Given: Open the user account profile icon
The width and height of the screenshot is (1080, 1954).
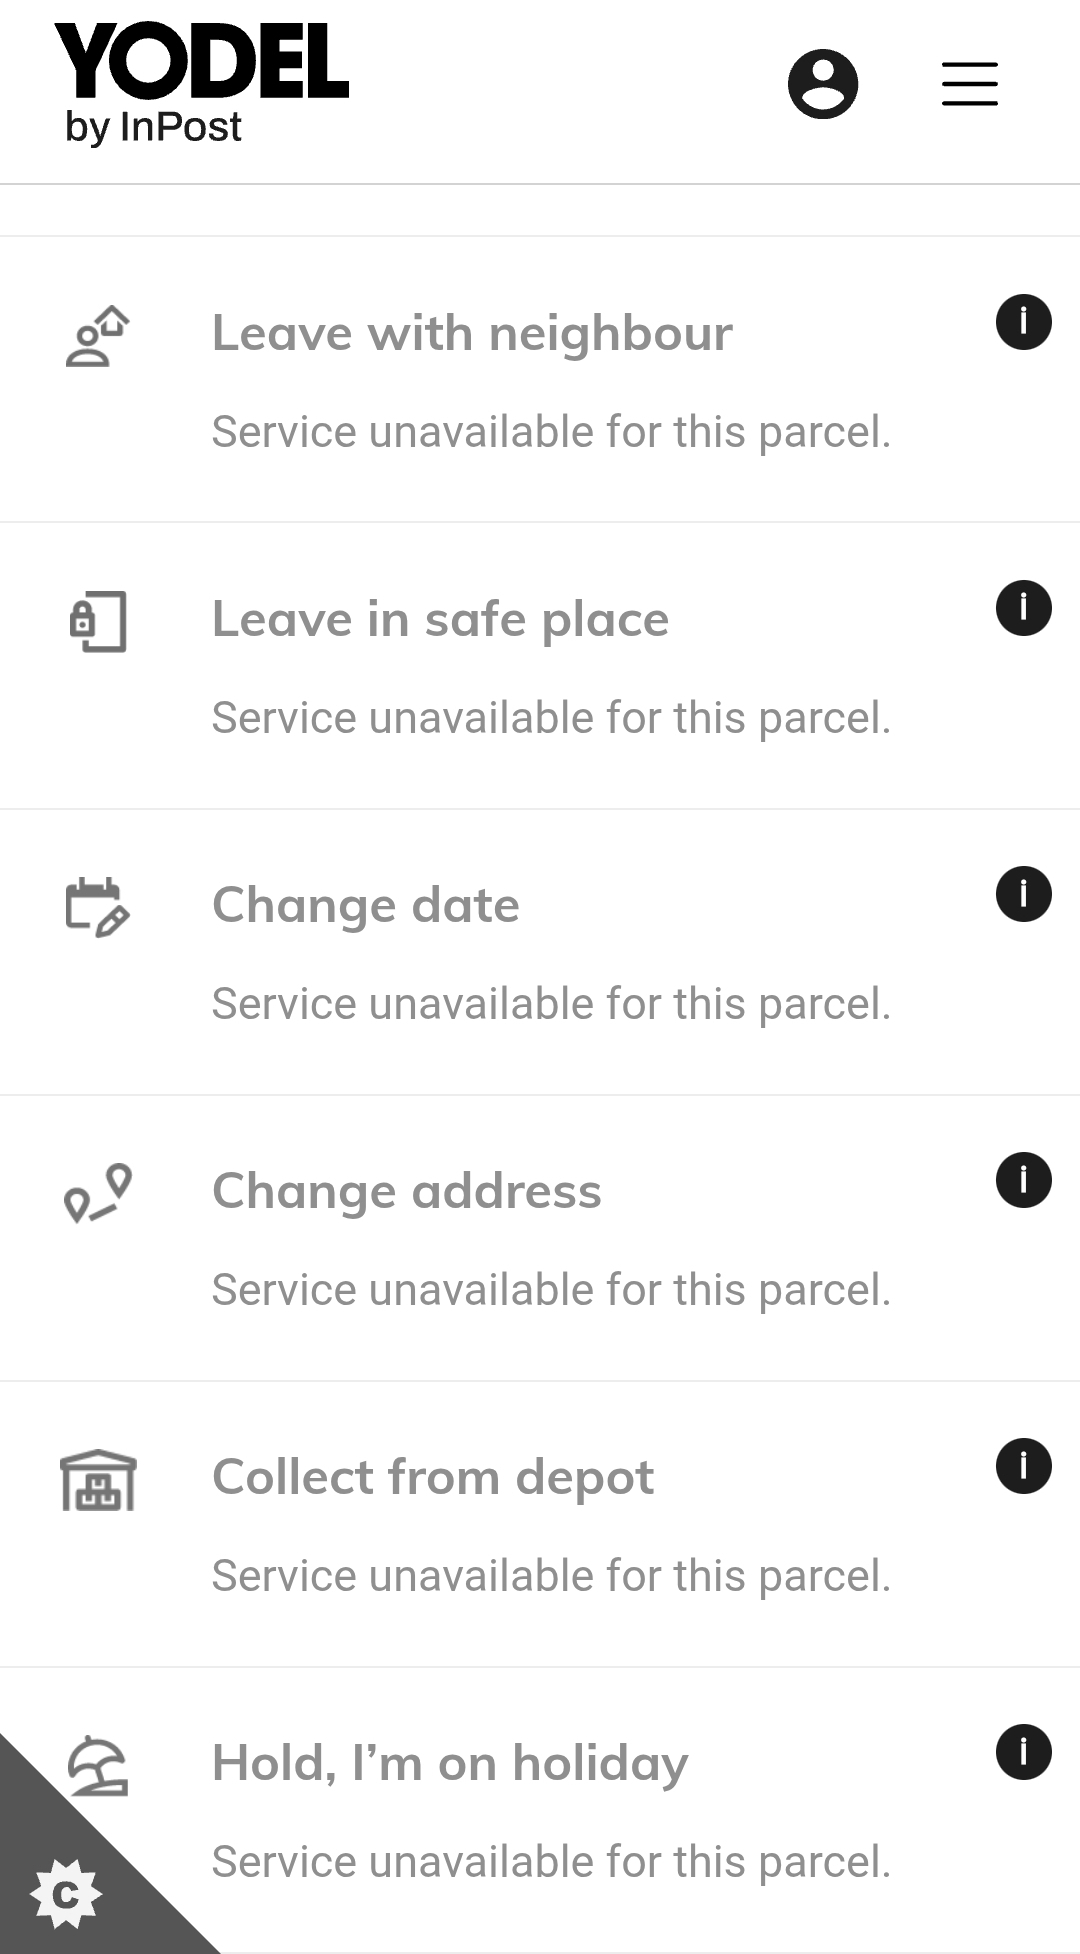Looking at the screenshot, I should click(822, 84).
